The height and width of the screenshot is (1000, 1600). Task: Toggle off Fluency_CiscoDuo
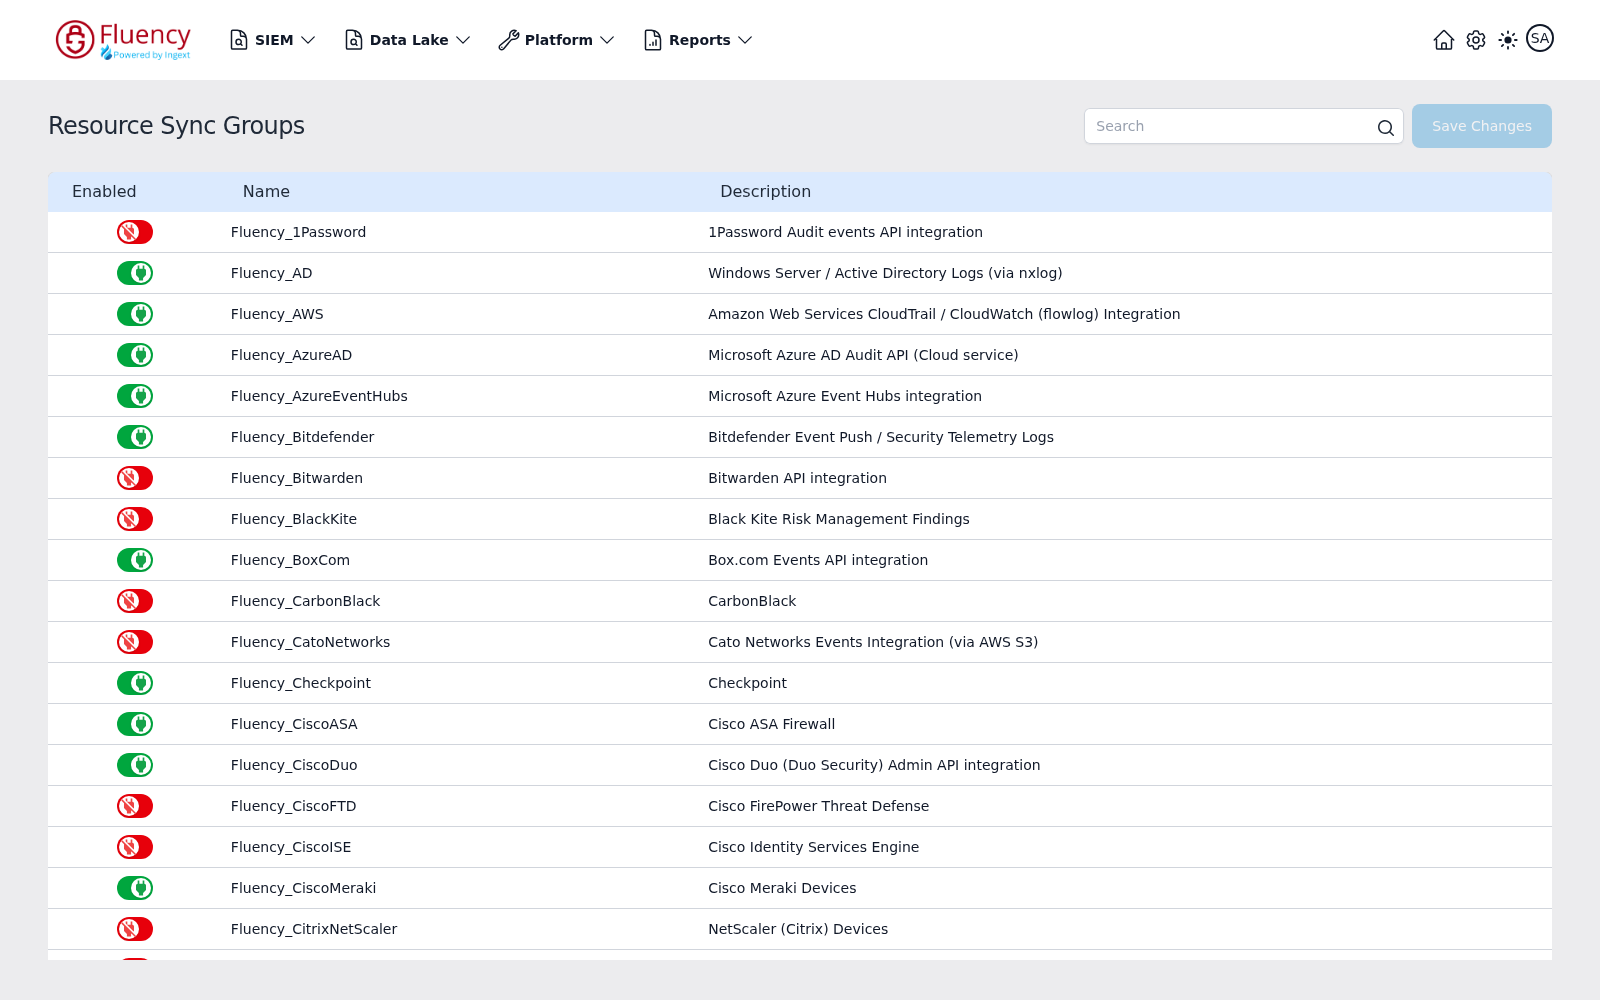(x=135, y=765)
